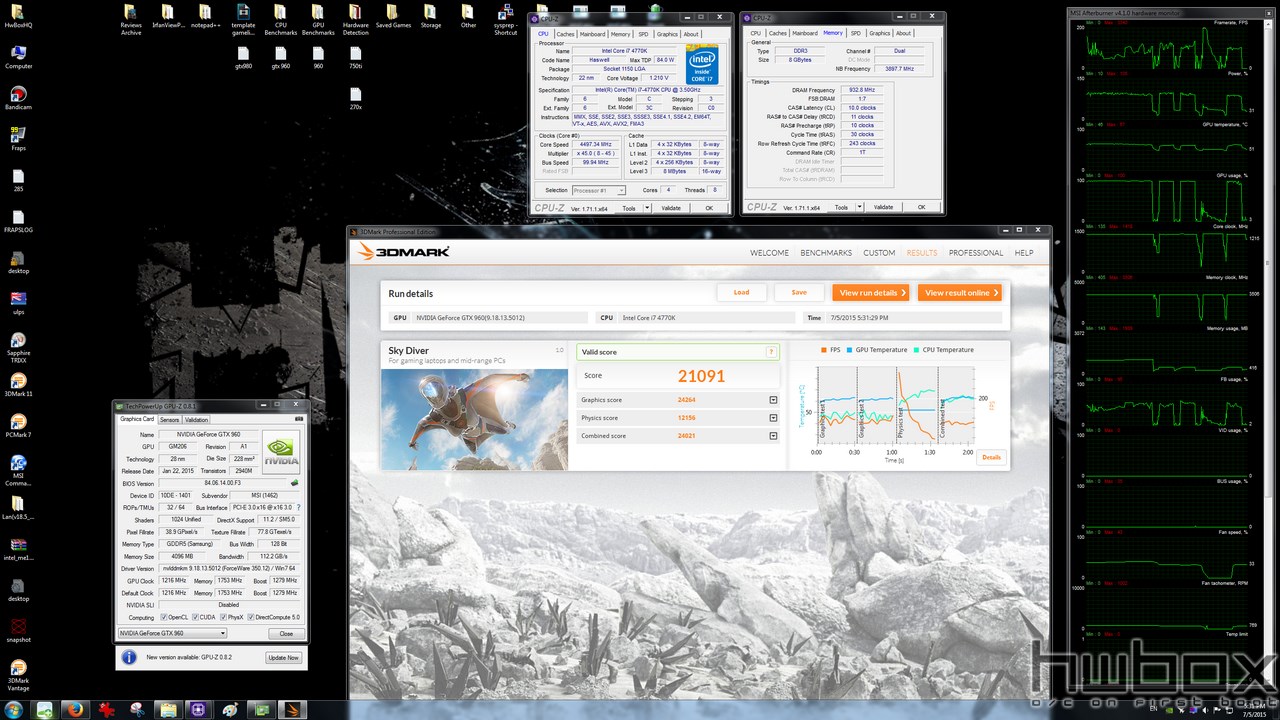The width and height of the screenshot is (1280, 720).
Task: Toggle the PhysX checkbox in GPU-Z
Action: (221, 617)
